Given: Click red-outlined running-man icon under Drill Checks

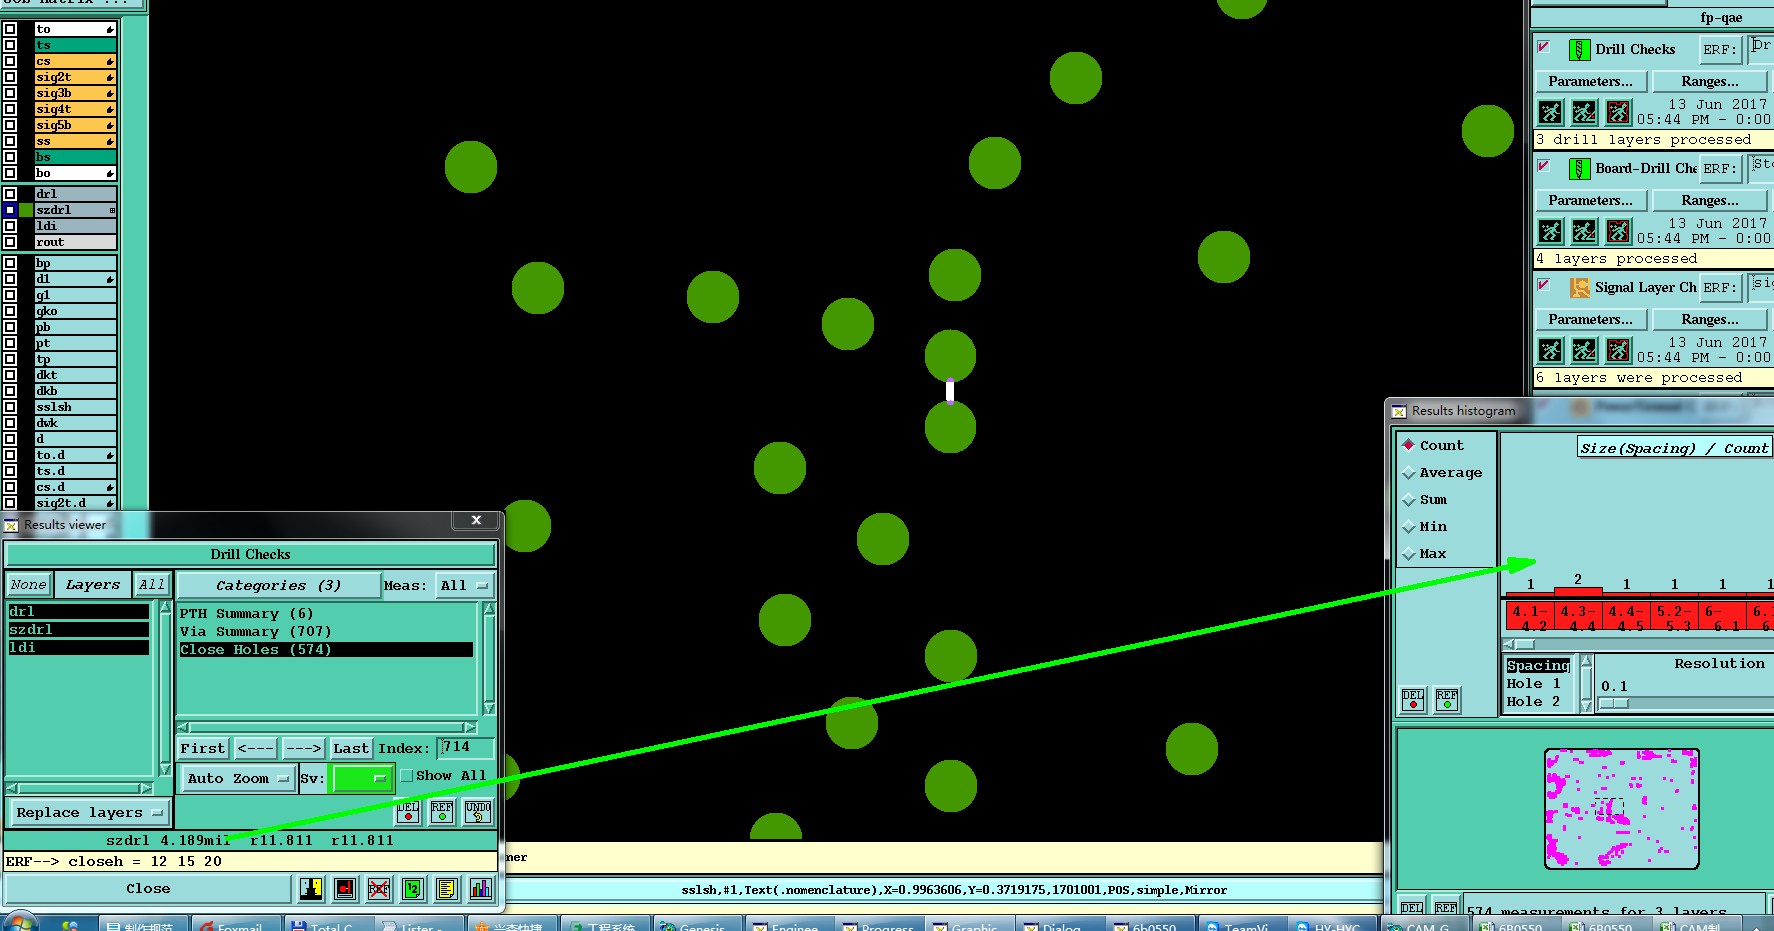Looking at the screenshot, I should [x=1618, y=112].
